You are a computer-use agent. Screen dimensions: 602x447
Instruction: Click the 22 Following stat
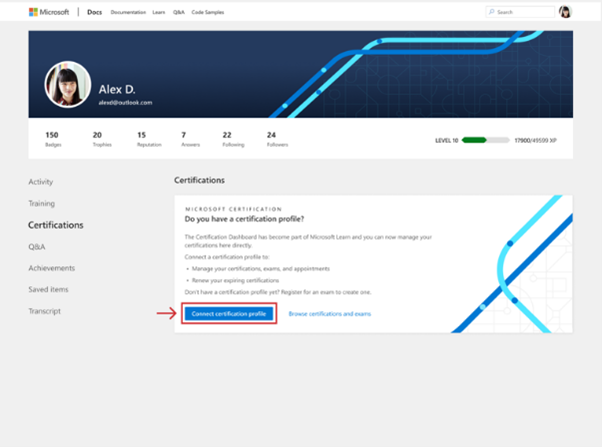click(233, 139)
